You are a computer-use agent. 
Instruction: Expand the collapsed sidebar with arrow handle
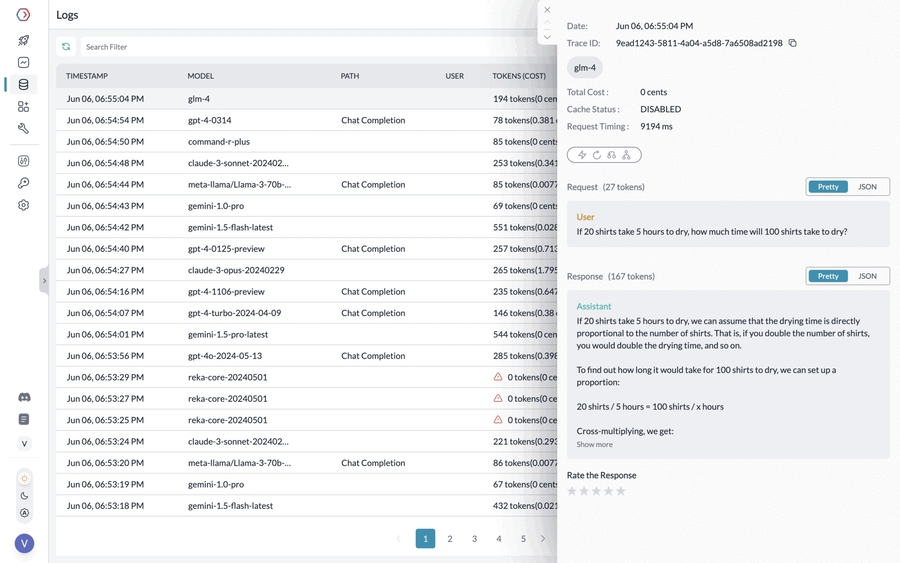(44, 281)
